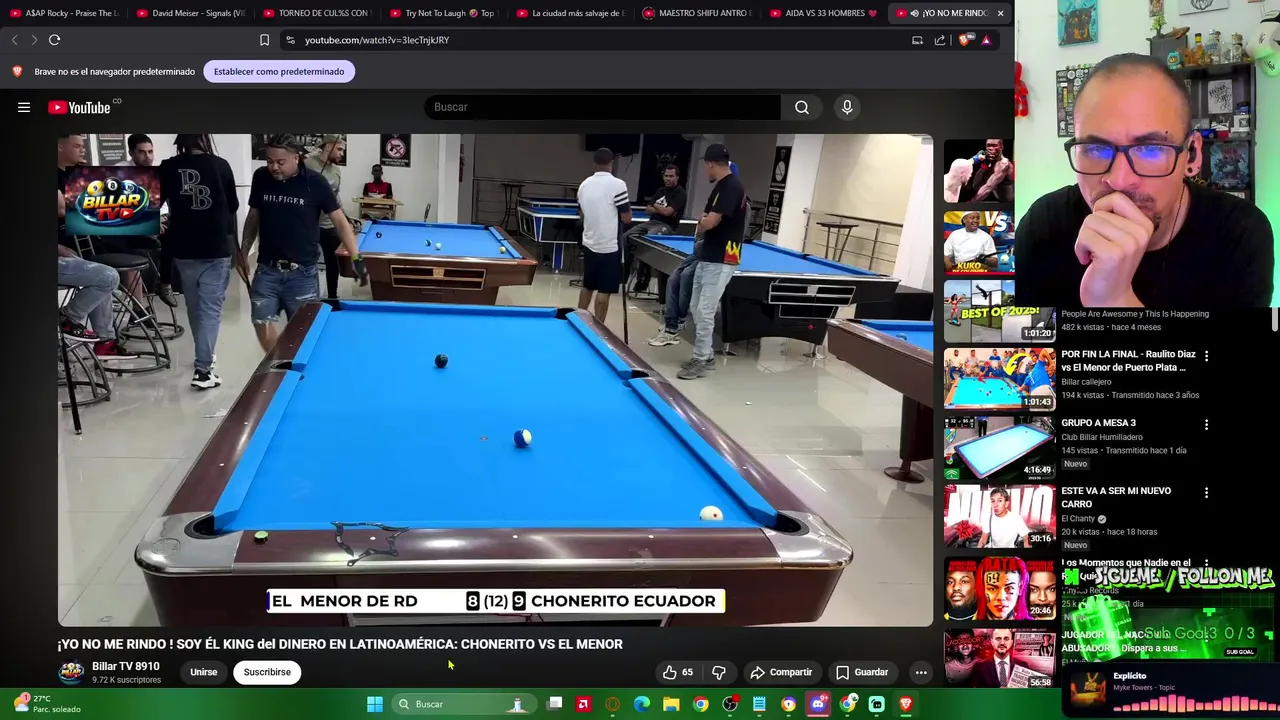Click Establecer como predeterminado button
This screenshot has height=720, width=1280.
coord(279,71)
